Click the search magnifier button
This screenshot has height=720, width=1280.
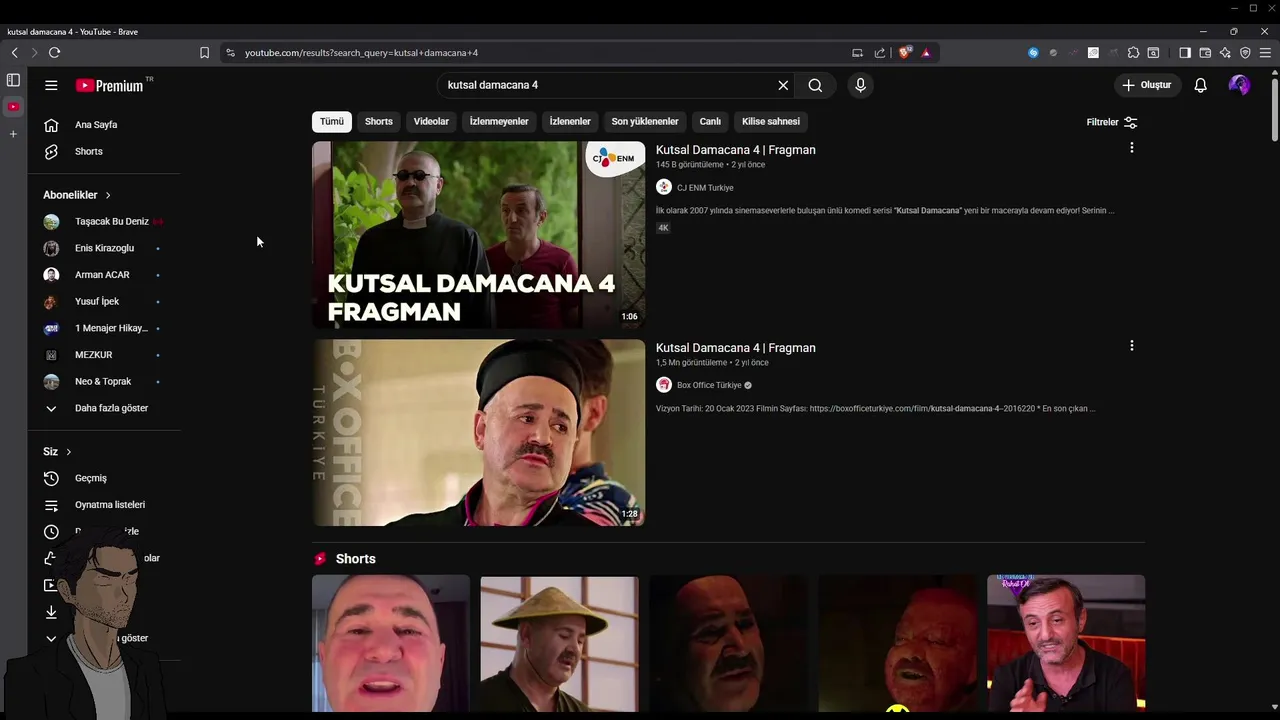point(815,85)
